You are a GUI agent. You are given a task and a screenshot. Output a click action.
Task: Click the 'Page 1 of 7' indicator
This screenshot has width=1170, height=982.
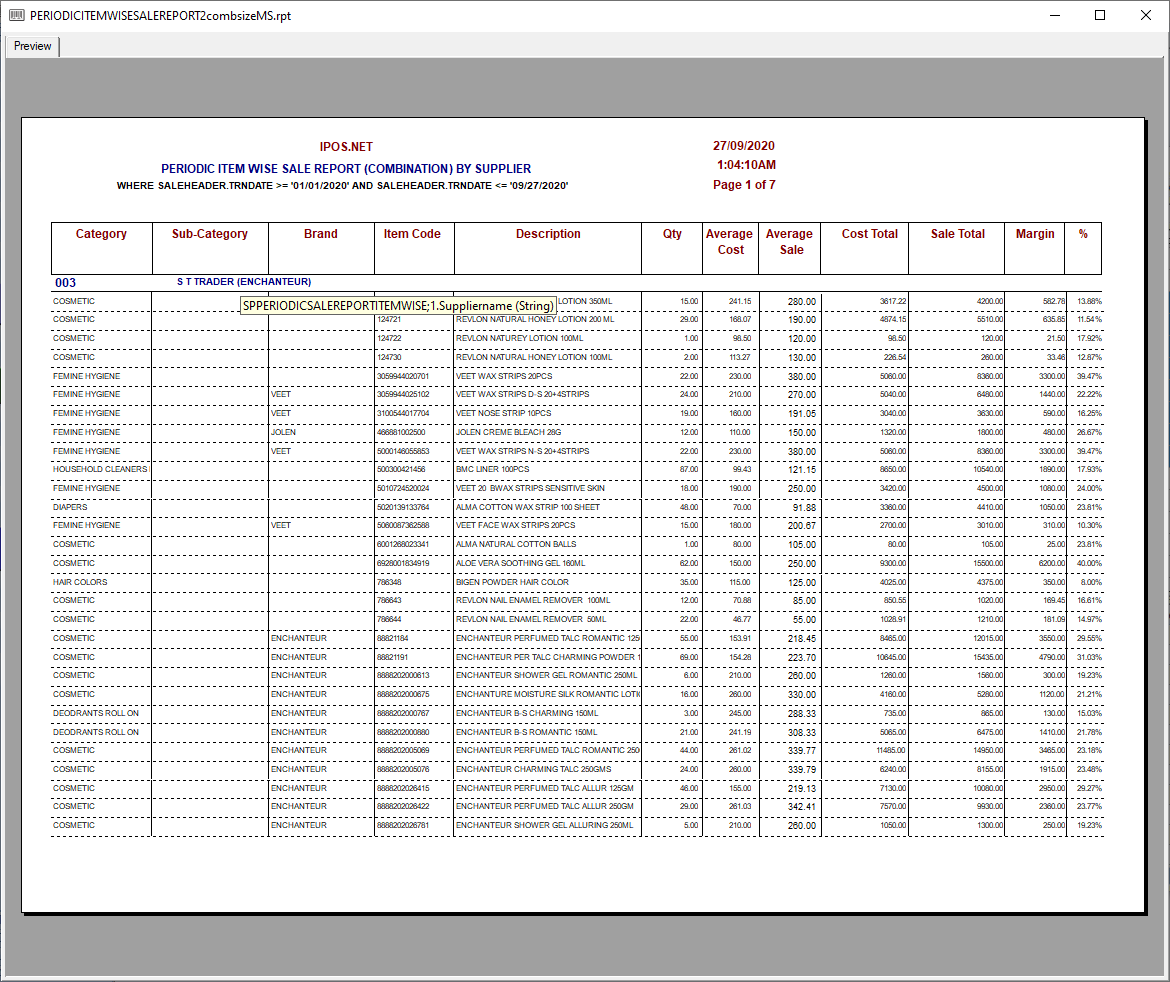pos(744,184)
